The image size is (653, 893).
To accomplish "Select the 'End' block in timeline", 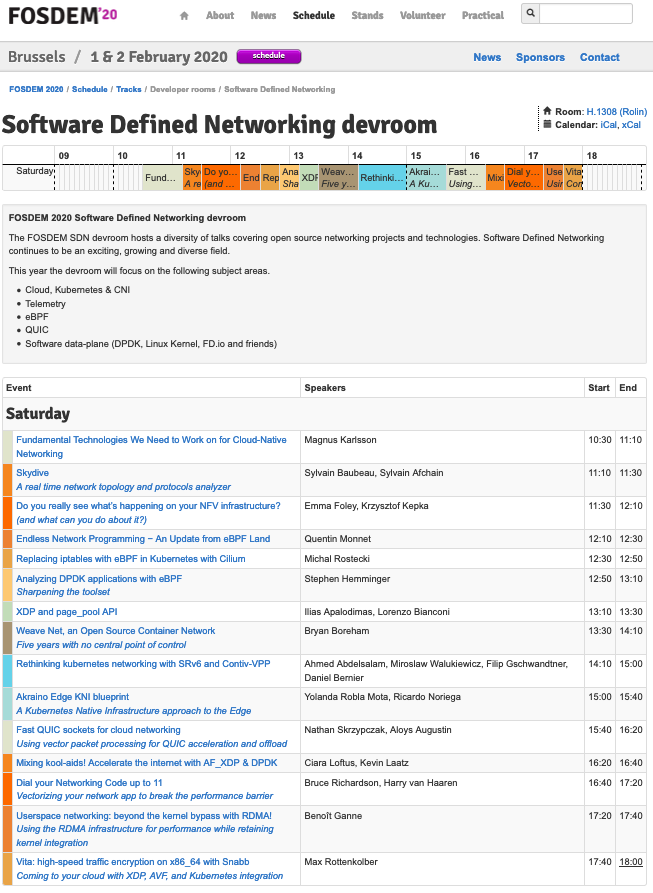I will click(250, 178).
